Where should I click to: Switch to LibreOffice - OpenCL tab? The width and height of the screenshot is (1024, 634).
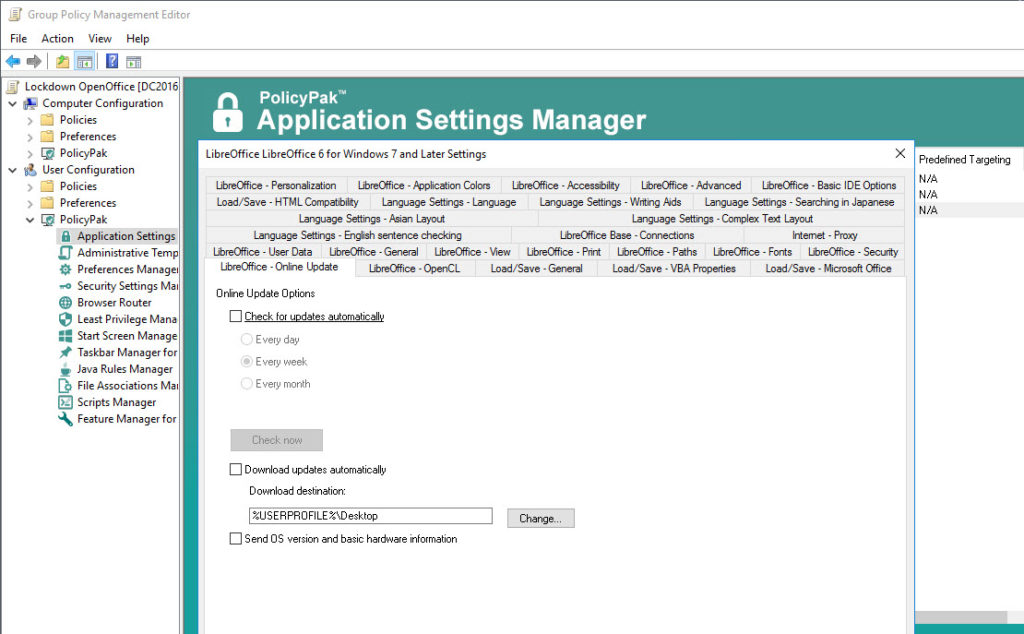(414, 268)
